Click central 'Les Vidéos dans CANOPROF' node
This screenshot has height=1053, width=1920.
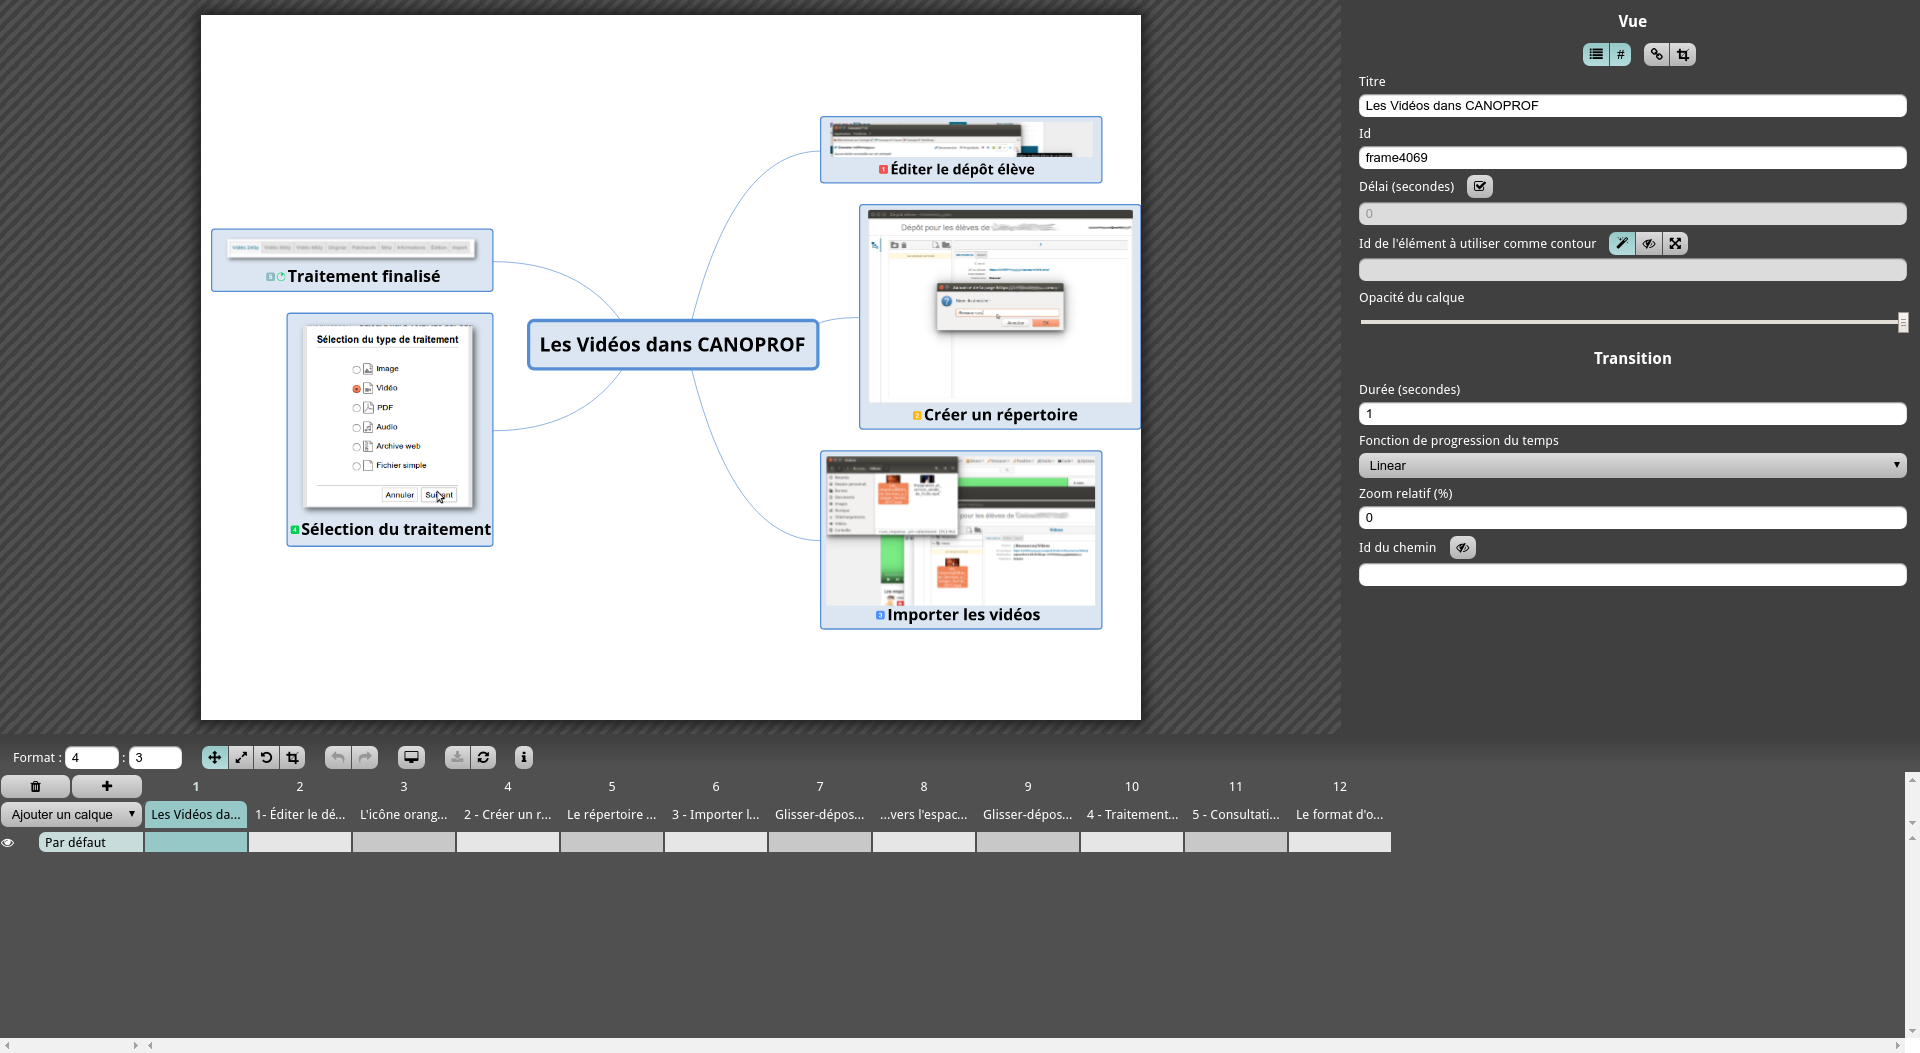(673, 345)
